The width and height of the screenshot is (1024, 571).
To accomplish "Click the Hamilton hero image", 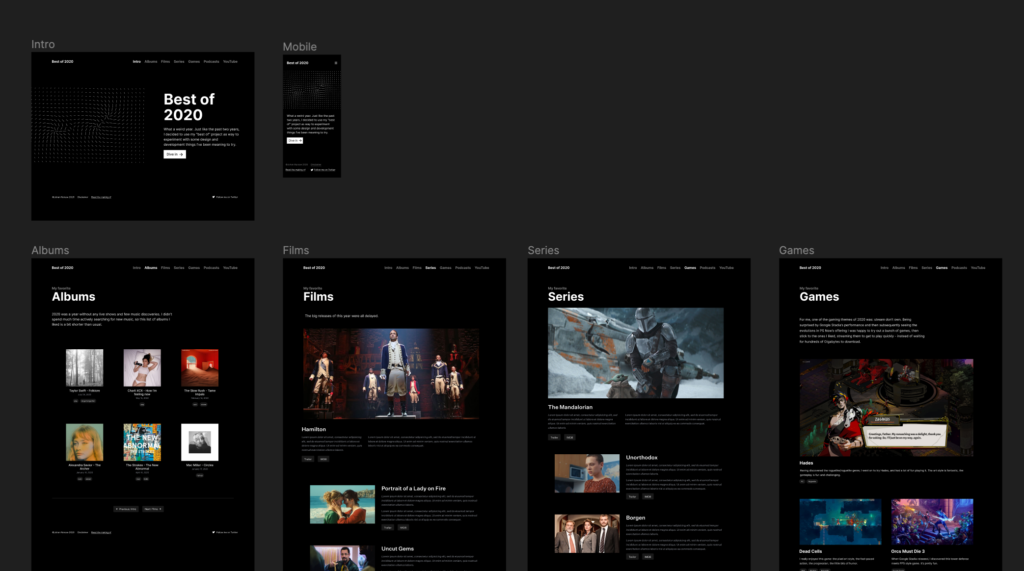I will [391, 373].
